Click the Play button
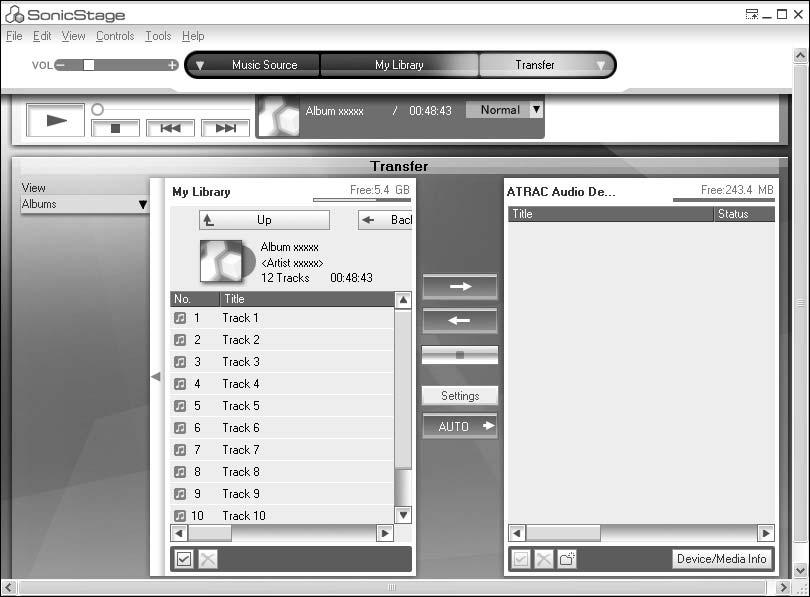 pos(55,120)
